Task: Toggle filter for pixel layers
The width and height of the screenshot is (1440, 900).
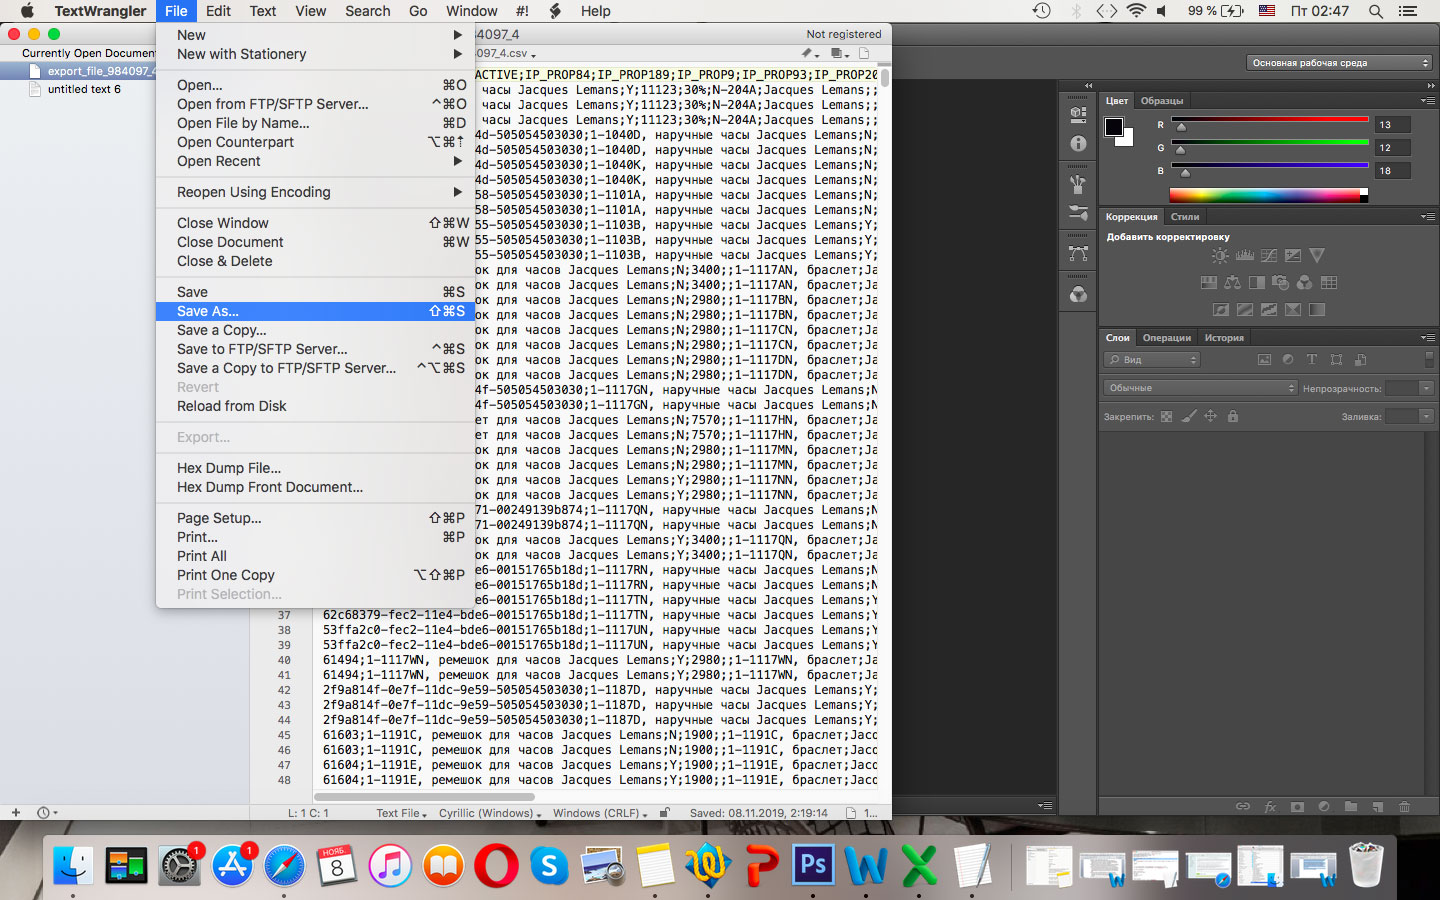Action: click(1264, 360)
